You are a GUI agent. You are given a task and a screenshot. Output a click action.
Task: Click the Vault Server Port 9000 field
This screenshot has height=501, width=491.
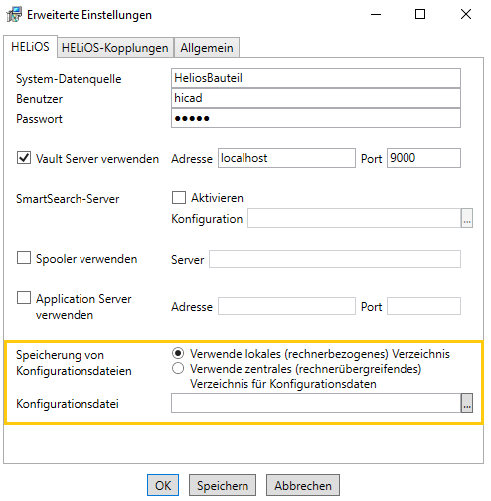[424, 158]
